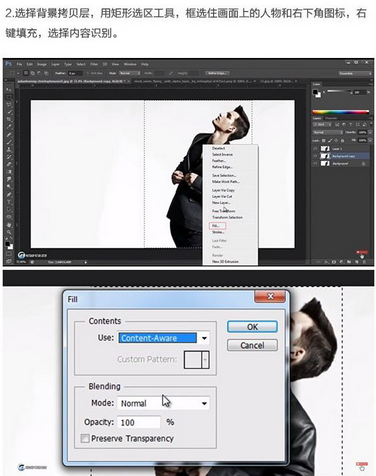This screenshot has height=476, width=376.
Task: Hide Layer 1 with its eye icon
Action: point(315,149)
